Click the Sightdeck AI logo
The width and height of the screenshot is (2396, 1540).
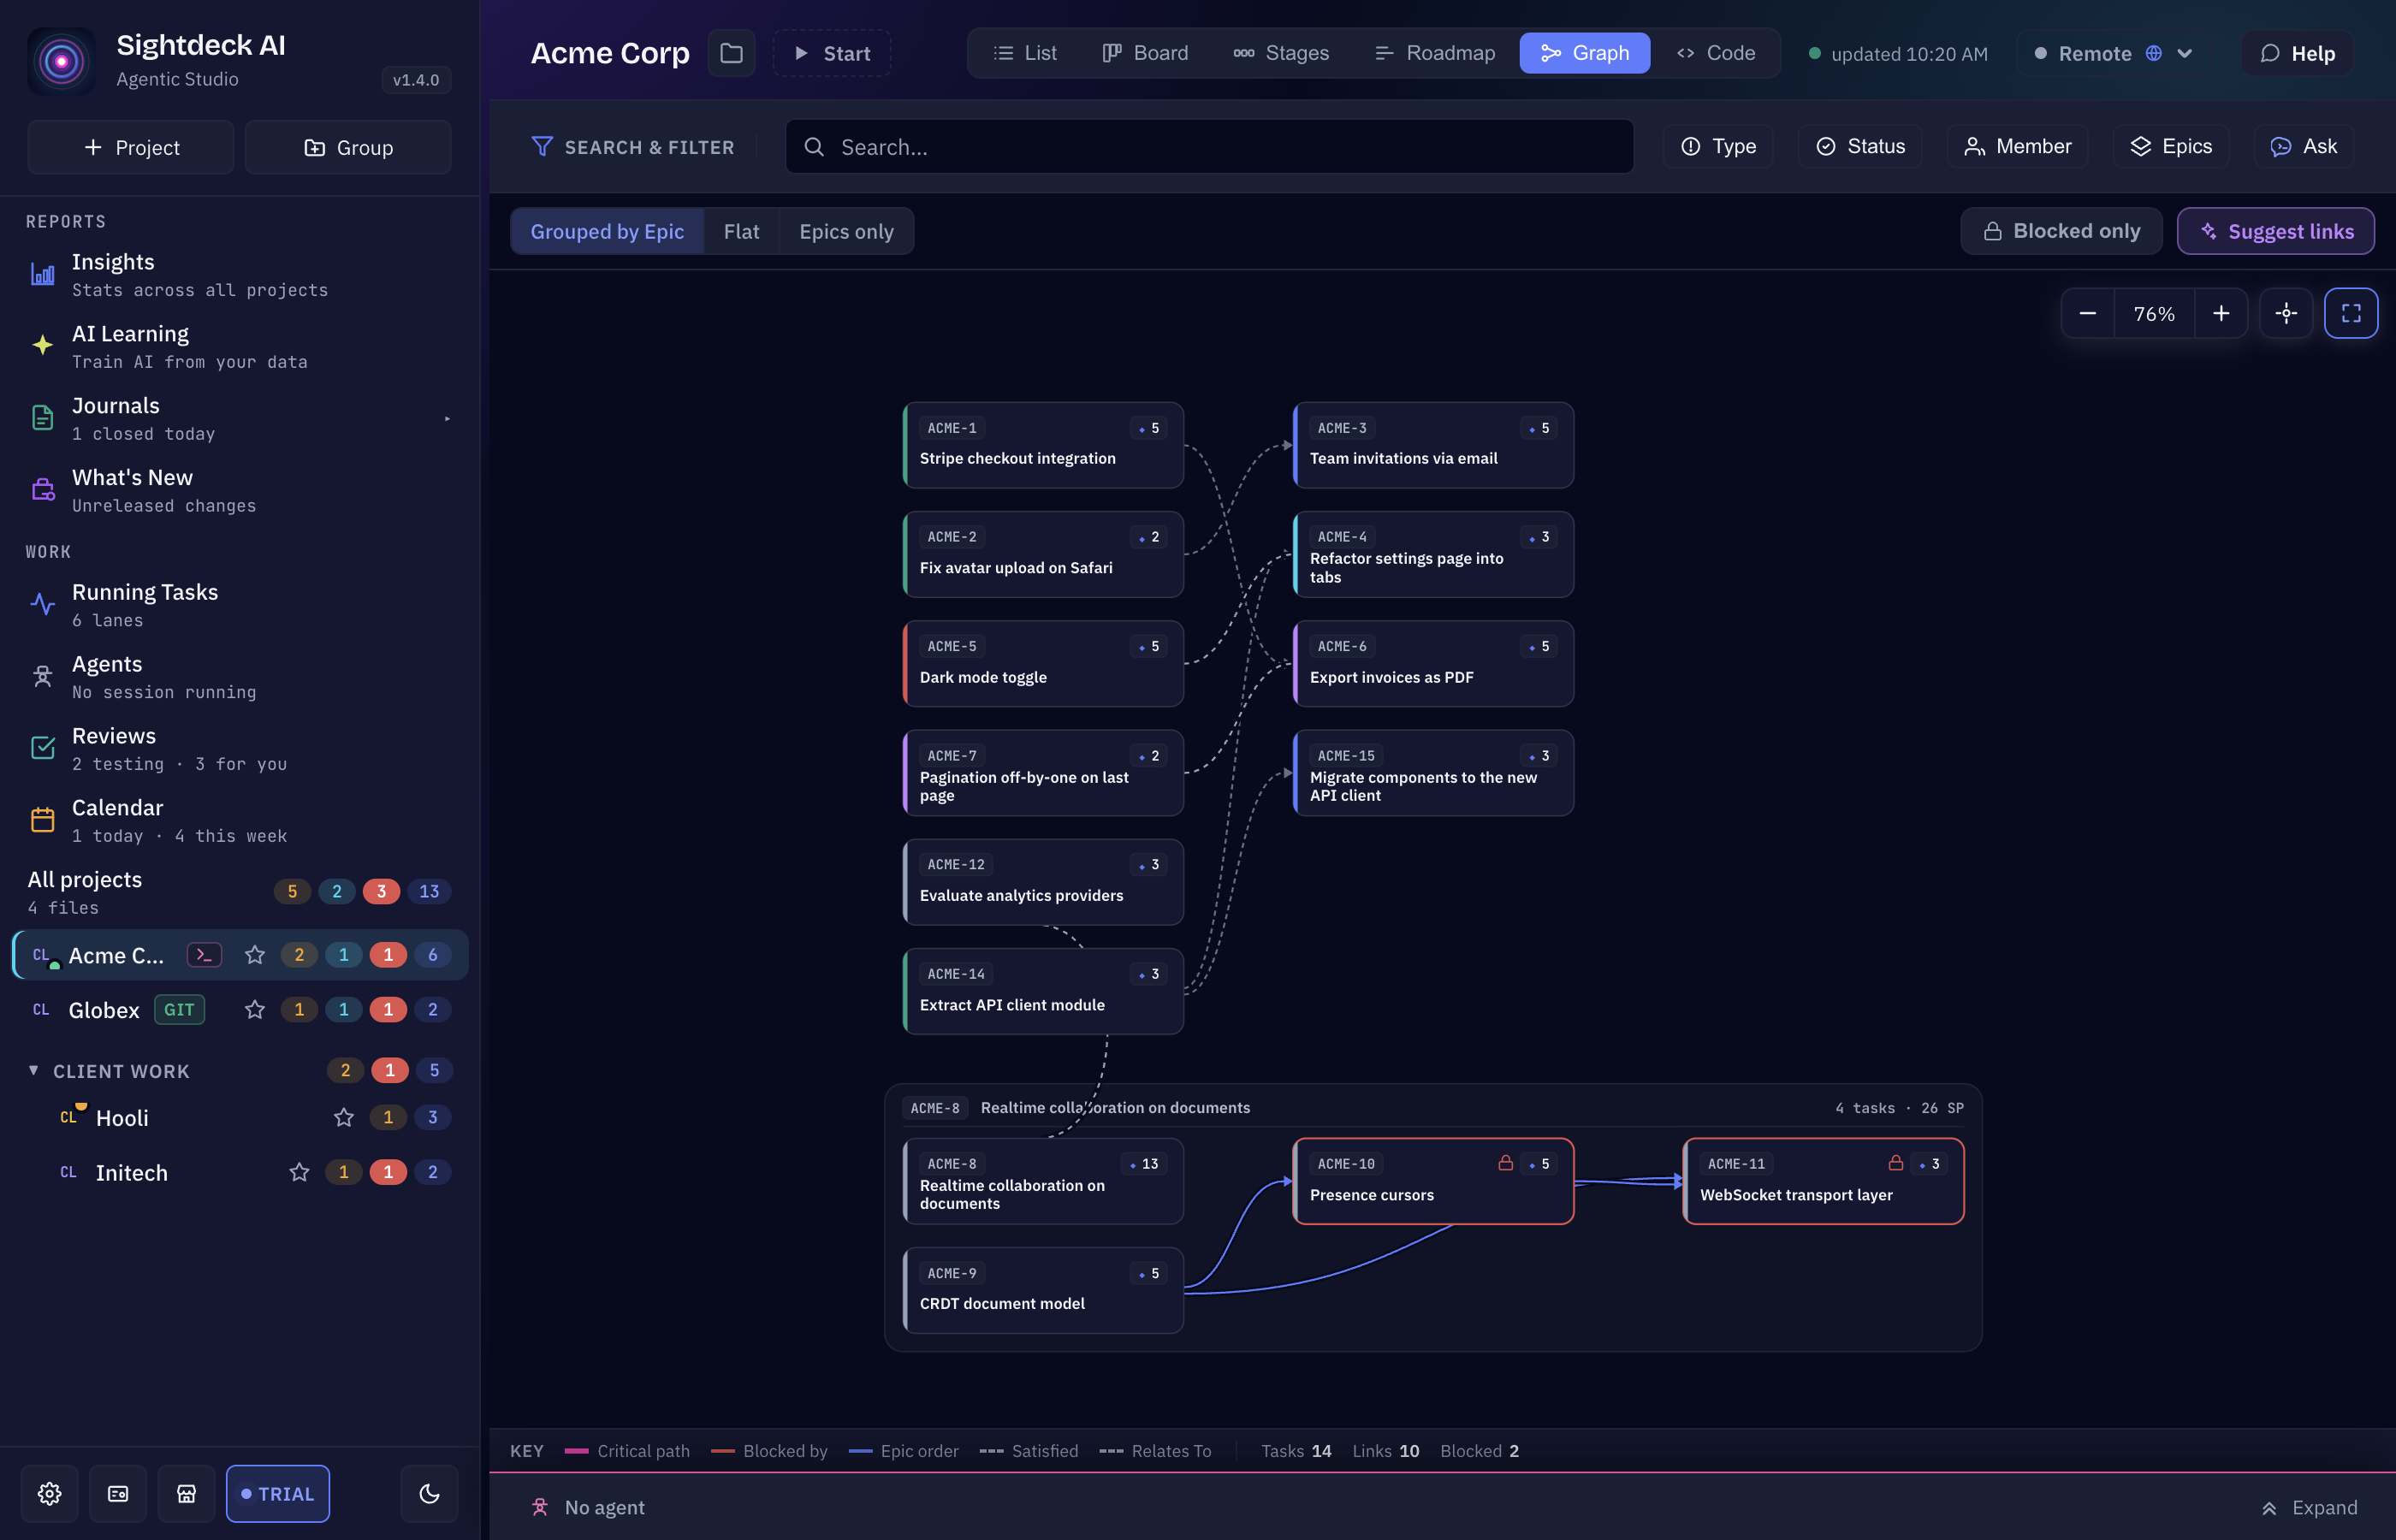[61, 61]
